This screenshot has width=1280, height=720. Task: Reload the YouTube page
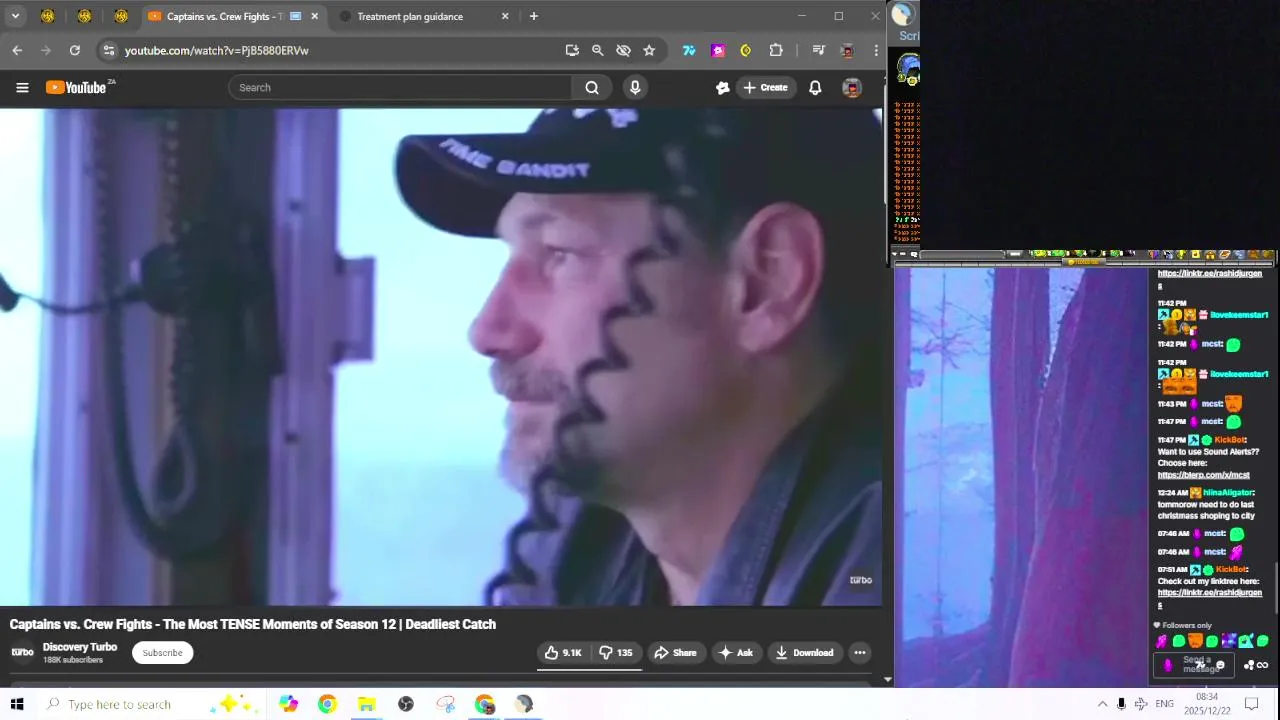pyautogui.click(x=74, y=50)
